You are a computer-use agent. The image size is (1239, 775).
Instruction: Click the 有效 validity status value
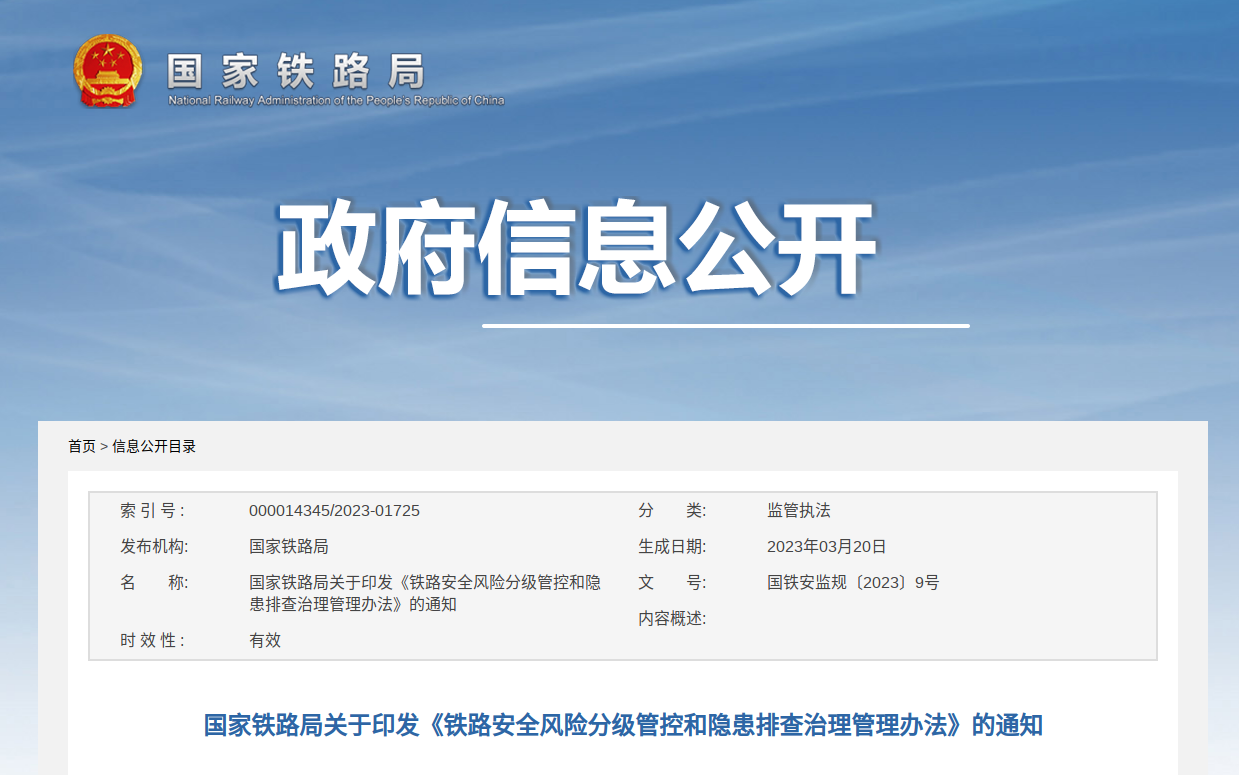pyautogui.click(x=265, y=641)
